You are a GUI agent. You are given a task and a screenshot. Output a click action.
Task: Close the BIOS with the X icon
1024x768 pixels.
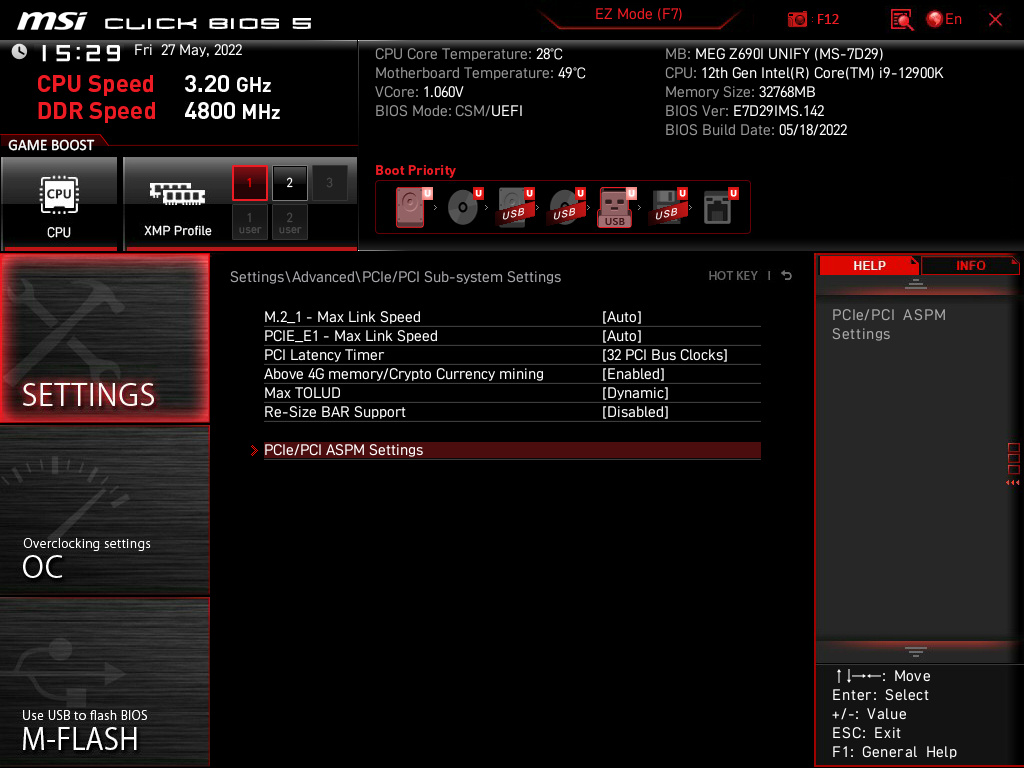(995, 20)
